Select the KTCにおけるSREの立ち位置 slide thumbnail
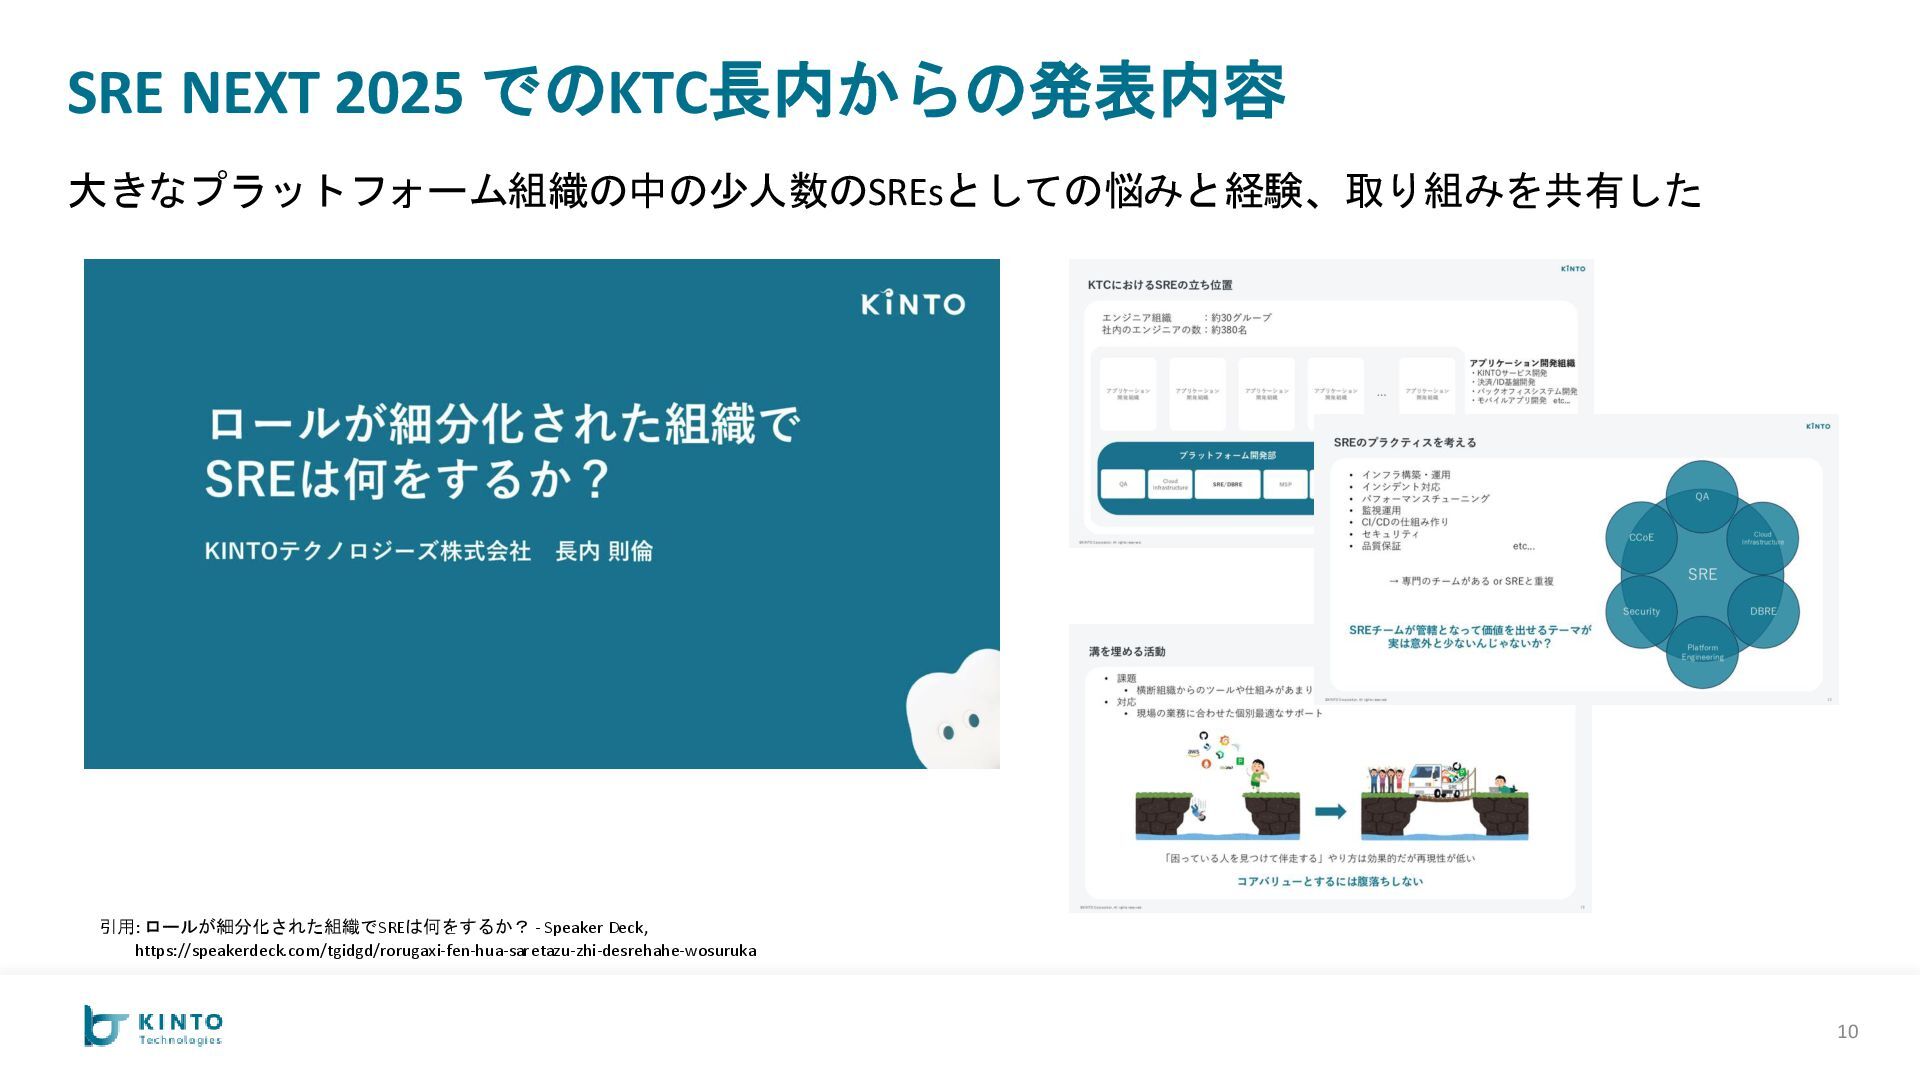The image size is (1920, 1080). [1331, 403]
